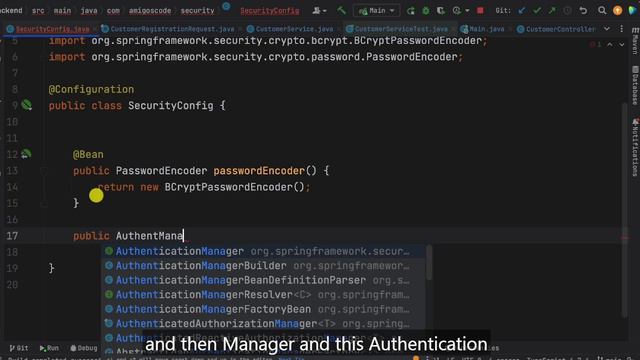Click the orange IDE updates icon
Image resolution: width=640 pixels, height=360 pixels.
pos(618,11)
